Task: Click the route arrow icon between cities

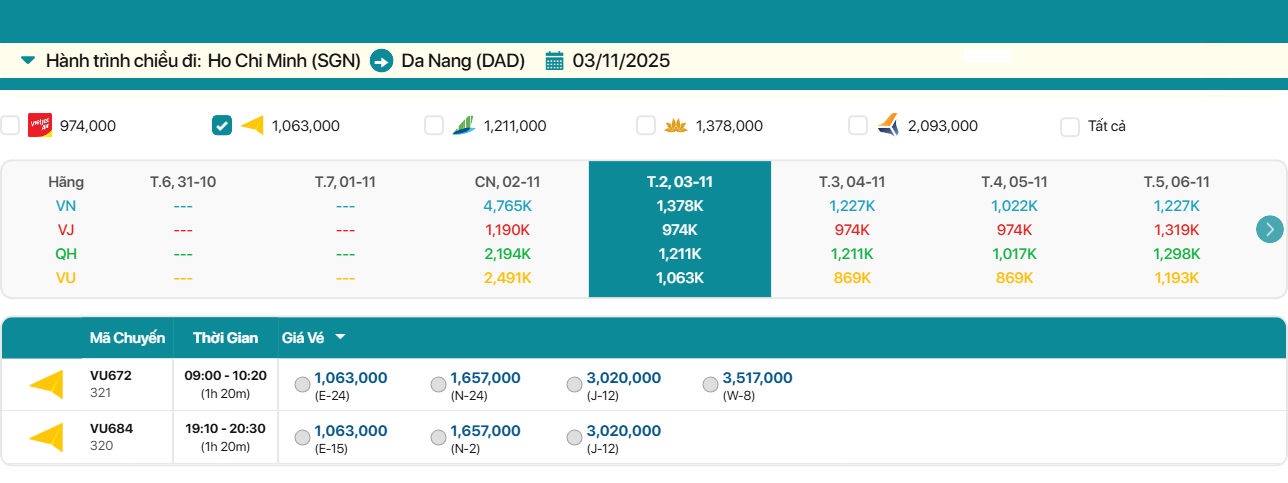Action: 381,61
